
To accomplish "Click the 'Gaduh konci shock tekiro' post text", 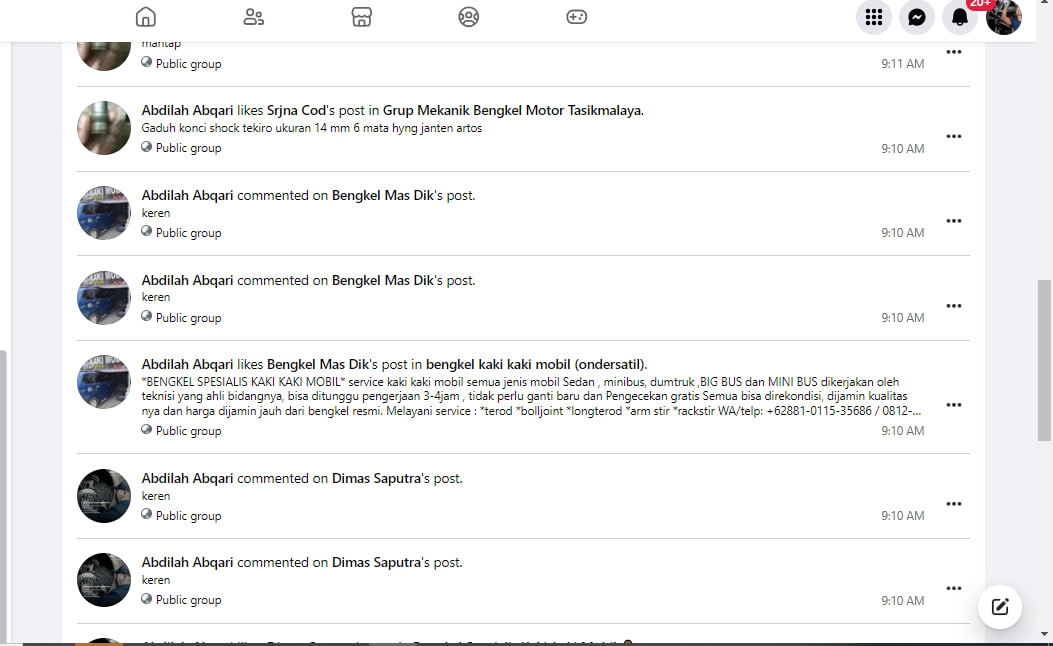I will pos(312,128).
